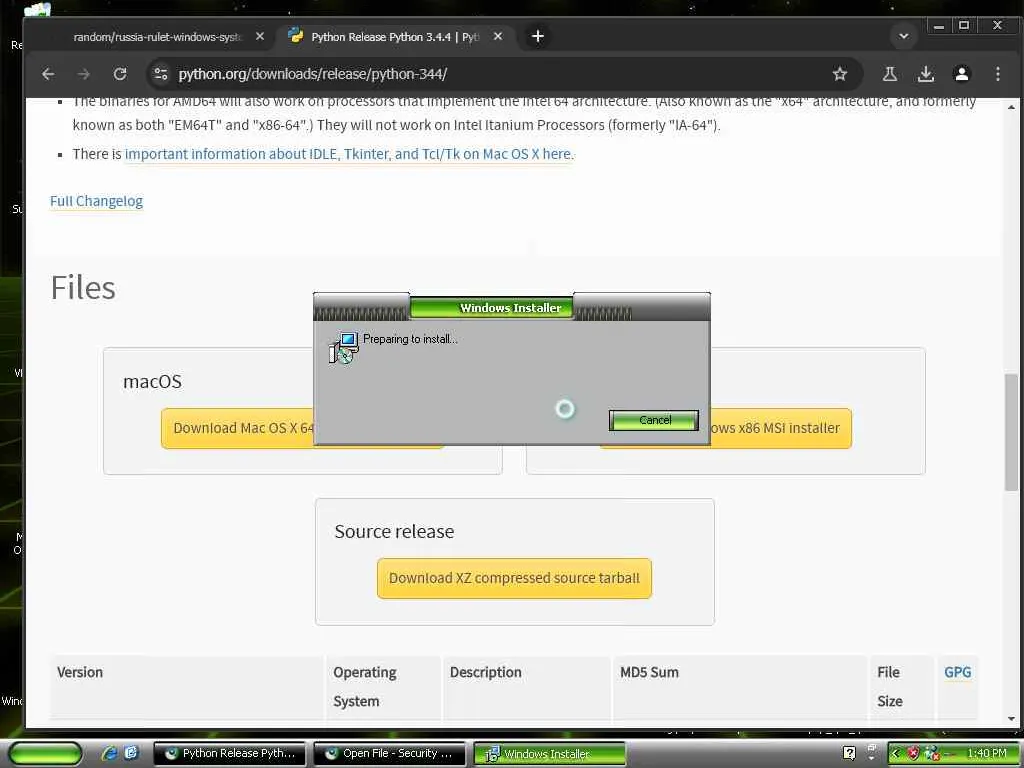The image size is (1024, 768).
Task: Expand the tab search dropdown
Action: pos(904,37)
